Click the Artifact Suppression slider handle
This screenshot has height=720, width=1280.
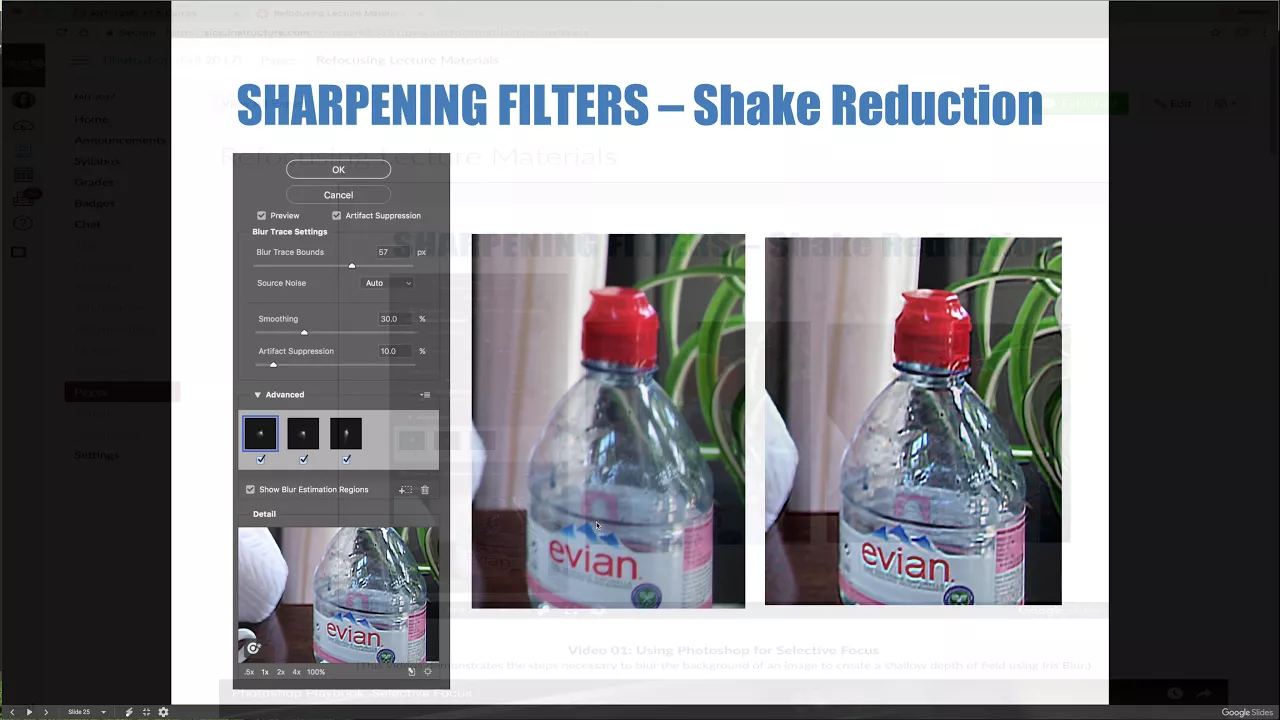273,365
